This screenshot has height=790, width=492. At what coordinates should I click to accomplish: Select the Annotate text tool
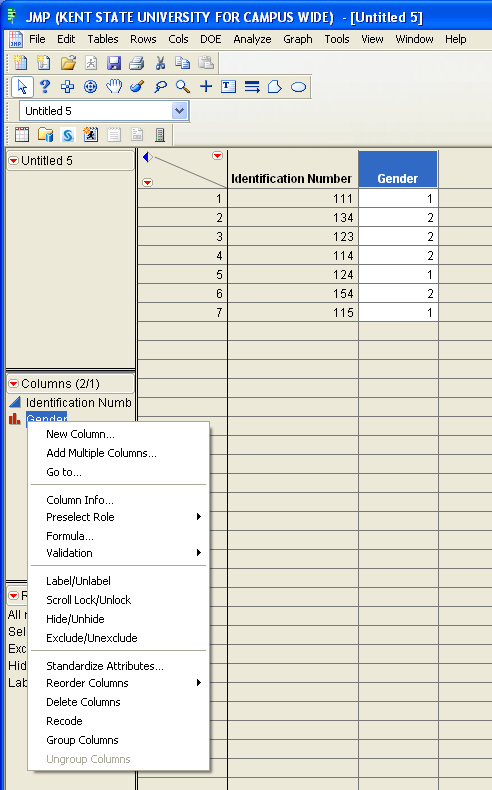click(x=228, y=87)
